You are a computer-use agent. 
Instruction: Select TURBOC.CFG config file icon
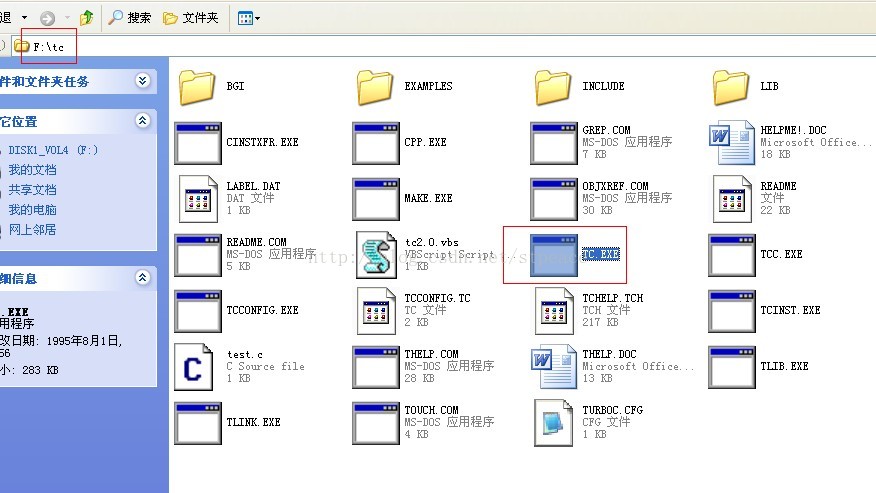click(x=554, y=423)
